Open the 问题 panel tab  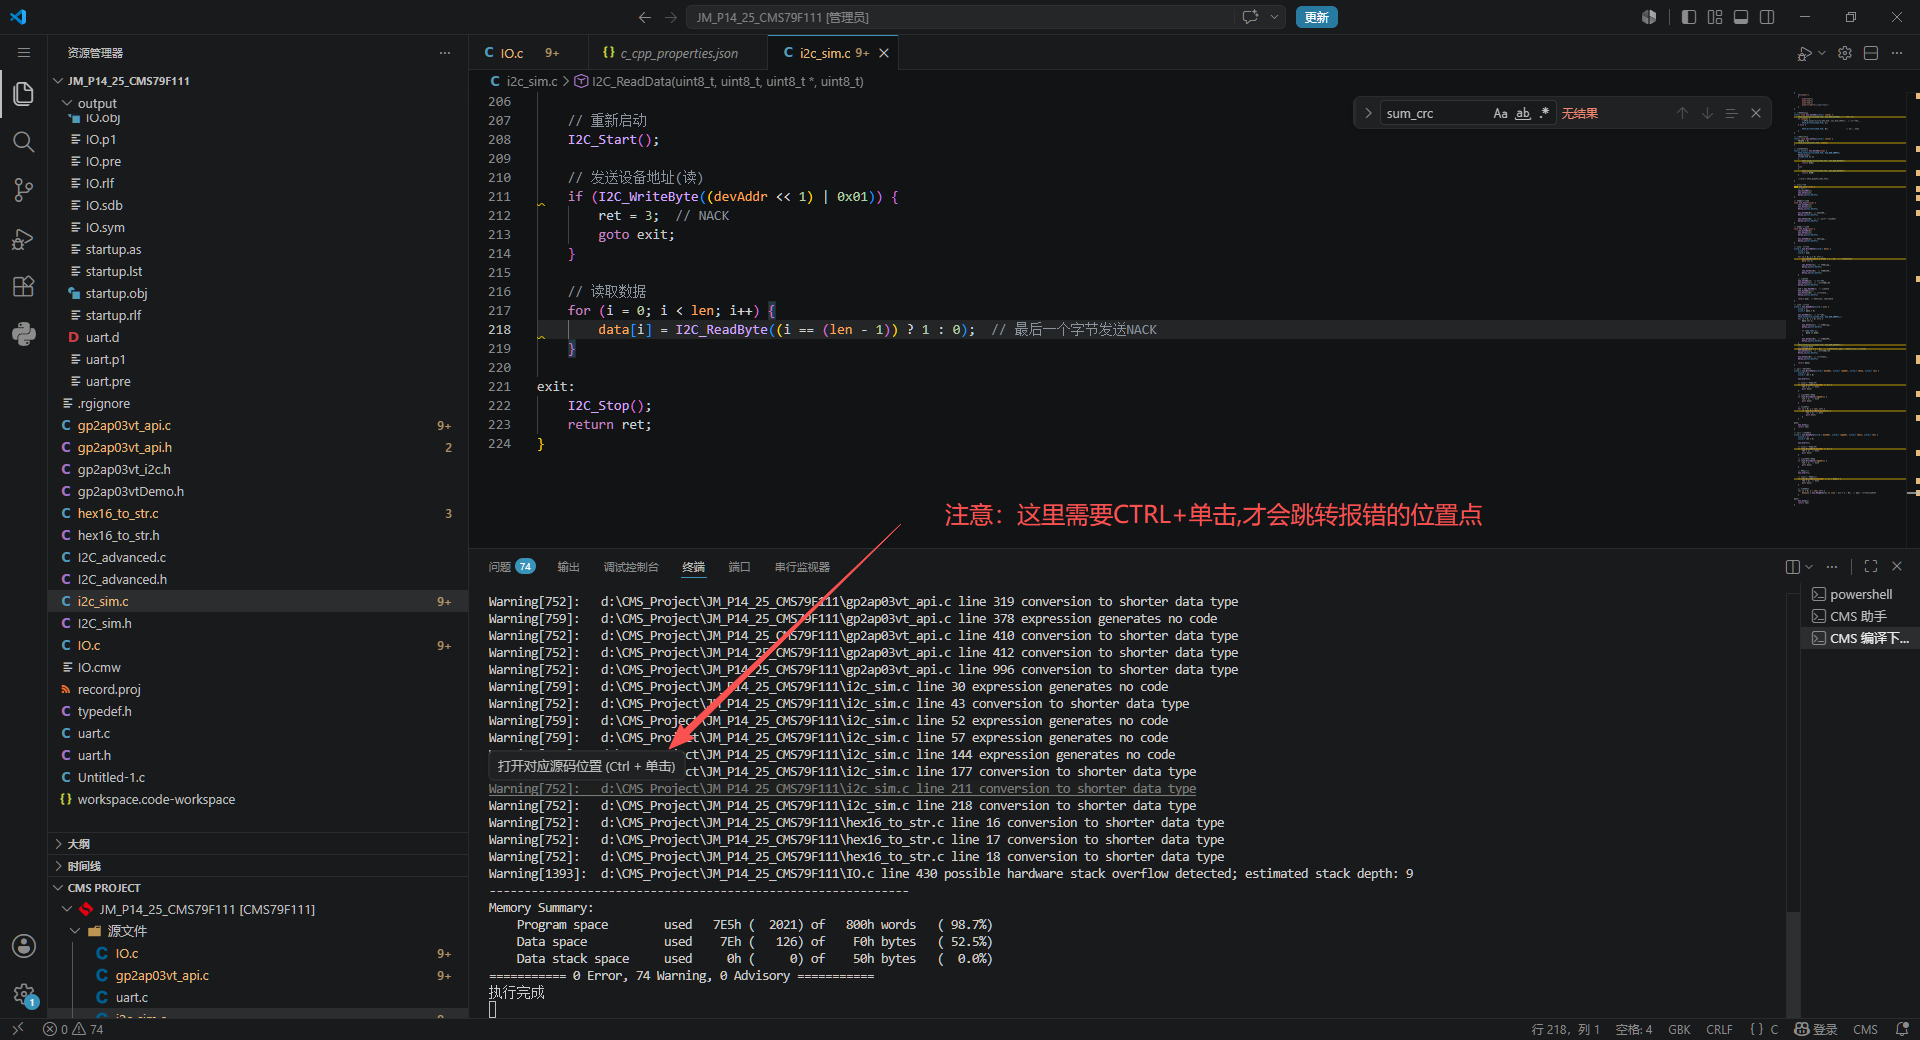511,567
